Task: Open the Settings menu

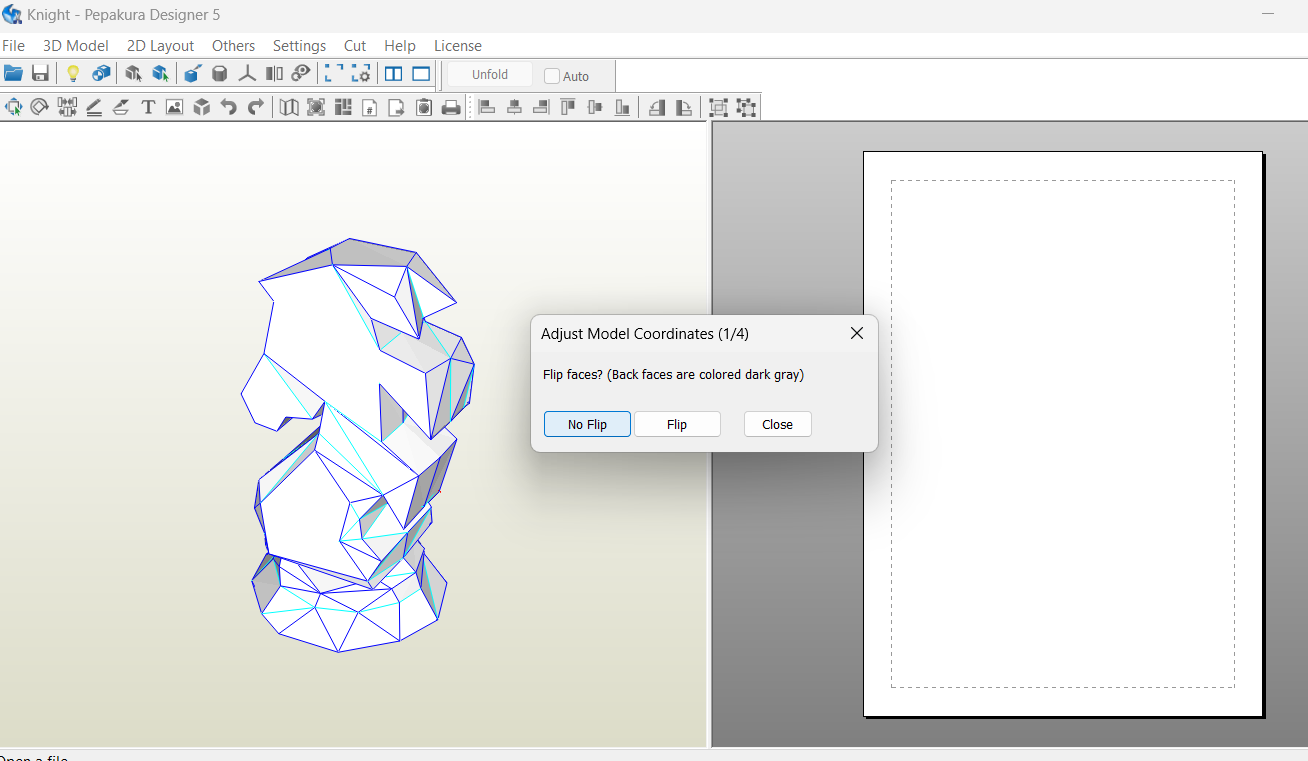Action: [299, 46]
